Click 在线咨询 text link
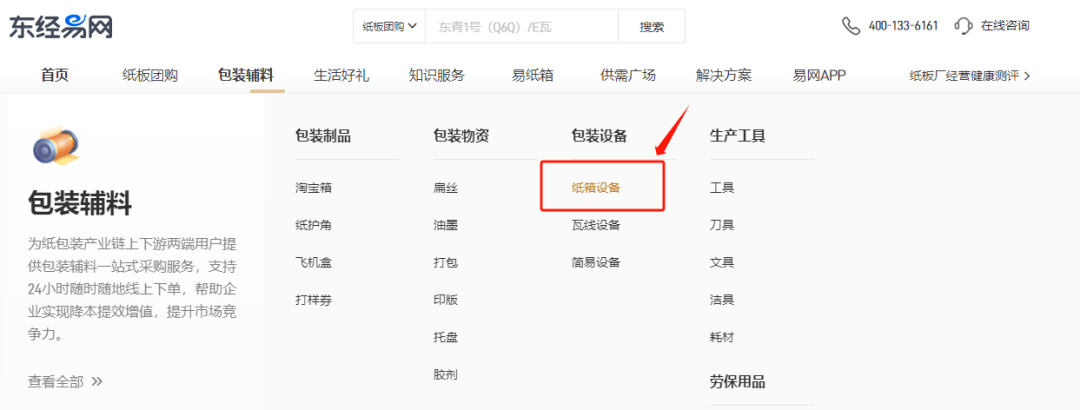 1004,26
